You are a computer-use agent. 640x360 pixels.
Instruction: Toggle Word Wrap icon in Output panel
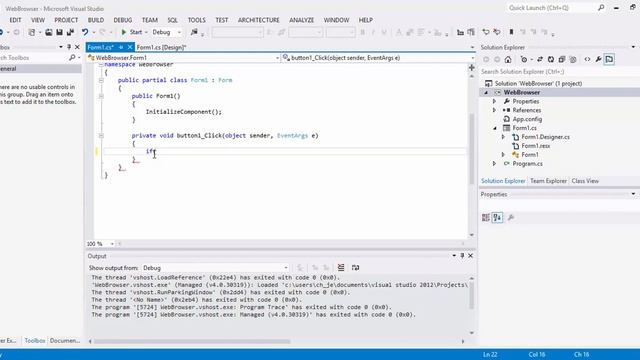click(x=356, y=267)
